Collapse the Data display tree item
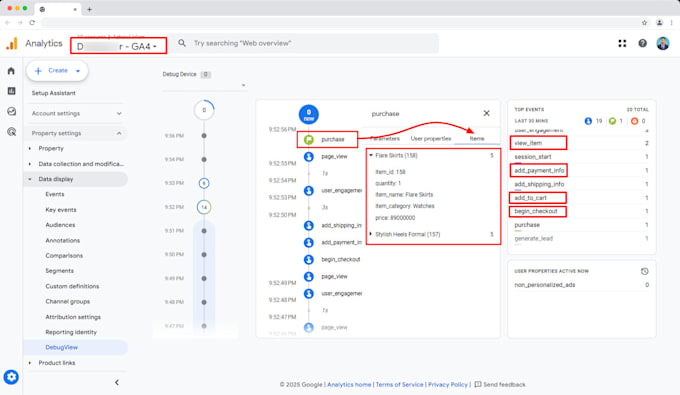This screenshot has height=395, width=680. 29,179
